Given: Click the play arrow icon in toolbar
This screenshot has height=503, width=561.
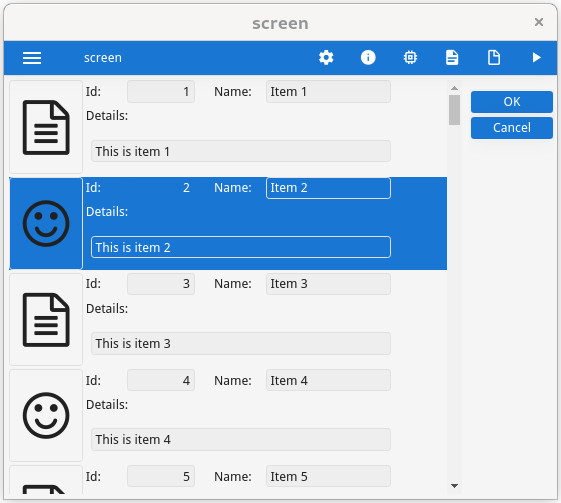Looking at the screenshot, I should tap(536, 58).
